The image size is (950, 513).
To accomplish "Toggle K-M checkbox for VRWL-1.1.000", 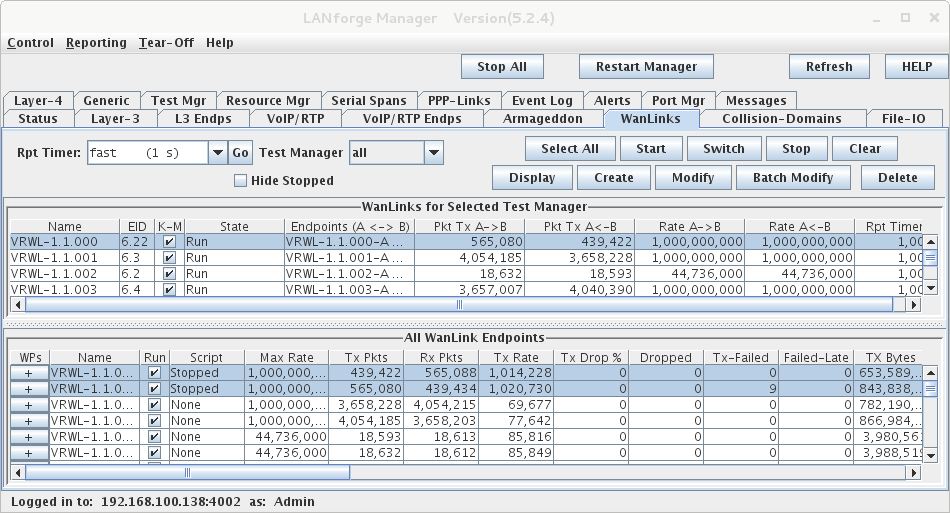I will (170, 242).
